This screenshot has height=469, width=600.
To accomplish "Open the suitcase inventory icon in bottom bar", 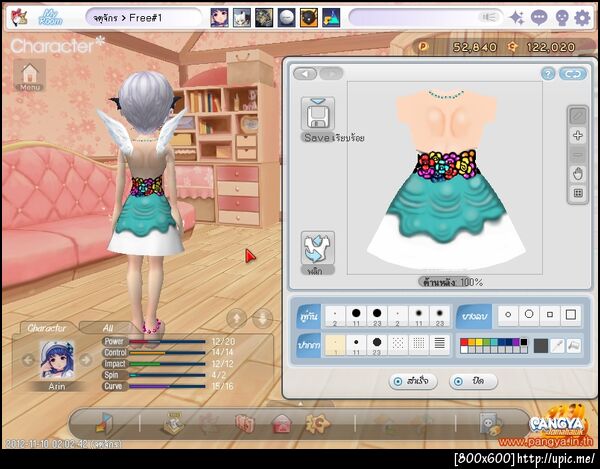I will coord(245,424).
